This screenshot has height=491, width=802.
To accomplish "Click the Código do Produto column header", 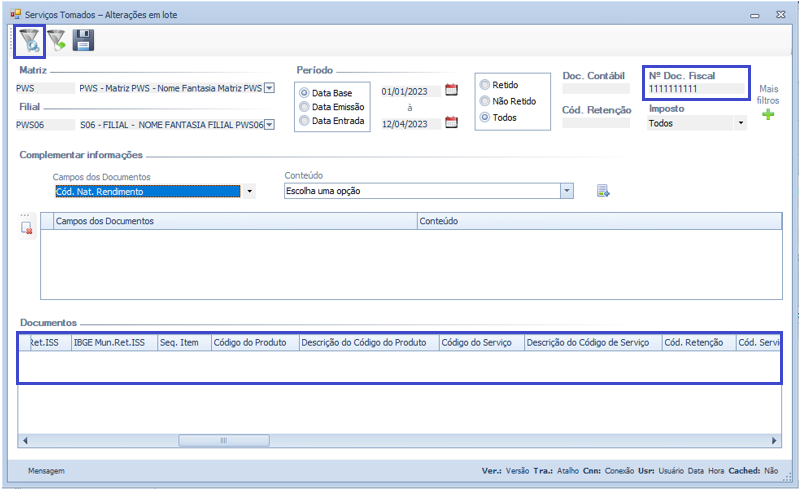I will click(x=252, y=343).
